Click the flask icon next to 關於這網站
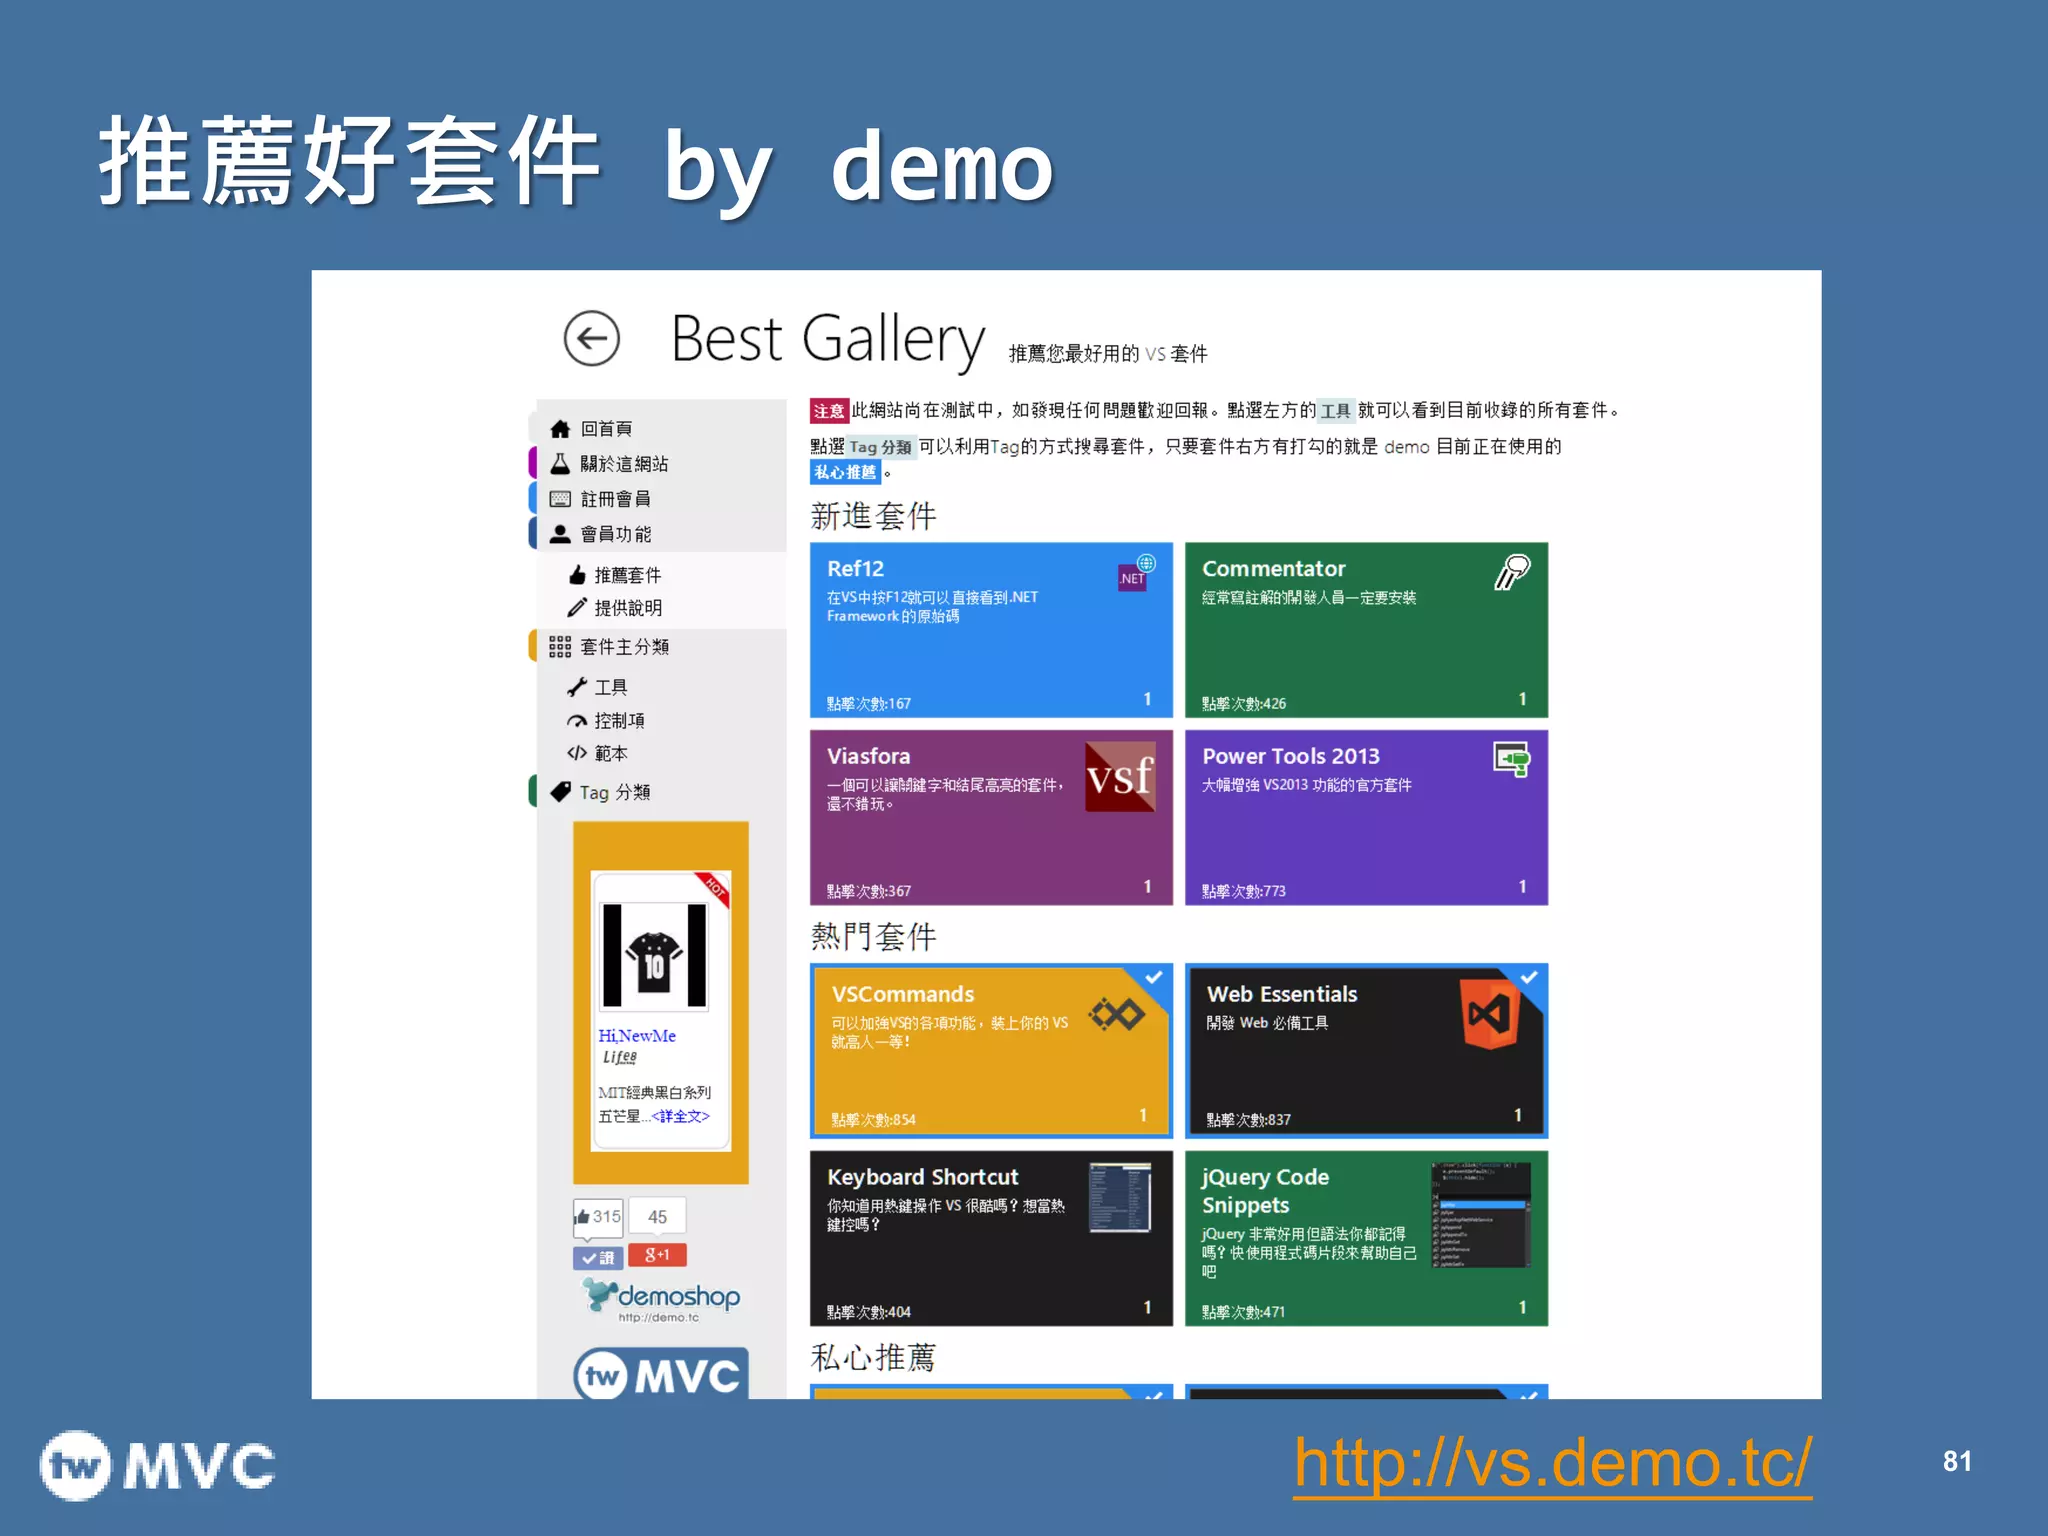 (x=560, y=464)
